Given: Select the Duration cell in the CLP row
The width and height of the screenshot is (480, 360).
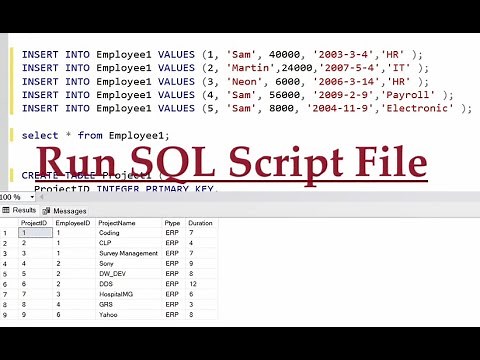Looking at the screenshot, I should click(x=201, y=243).
